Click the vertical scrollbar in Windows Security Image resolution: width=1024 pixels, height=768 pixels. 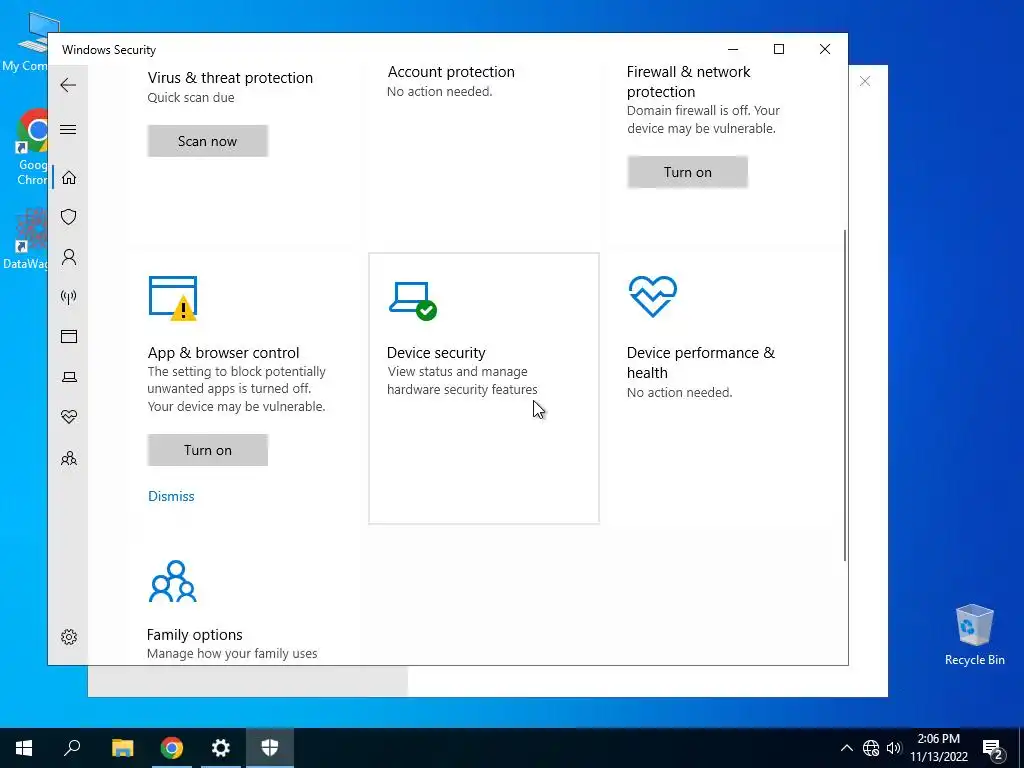tap(845, 395)
